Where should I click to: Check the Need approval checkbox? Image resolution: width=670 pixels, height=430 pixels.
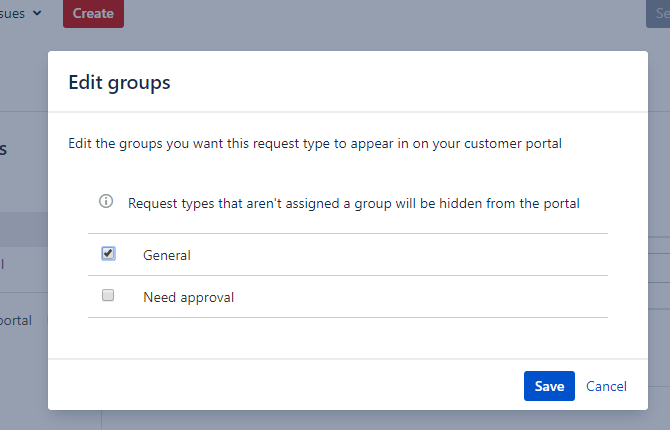(108, 295)
